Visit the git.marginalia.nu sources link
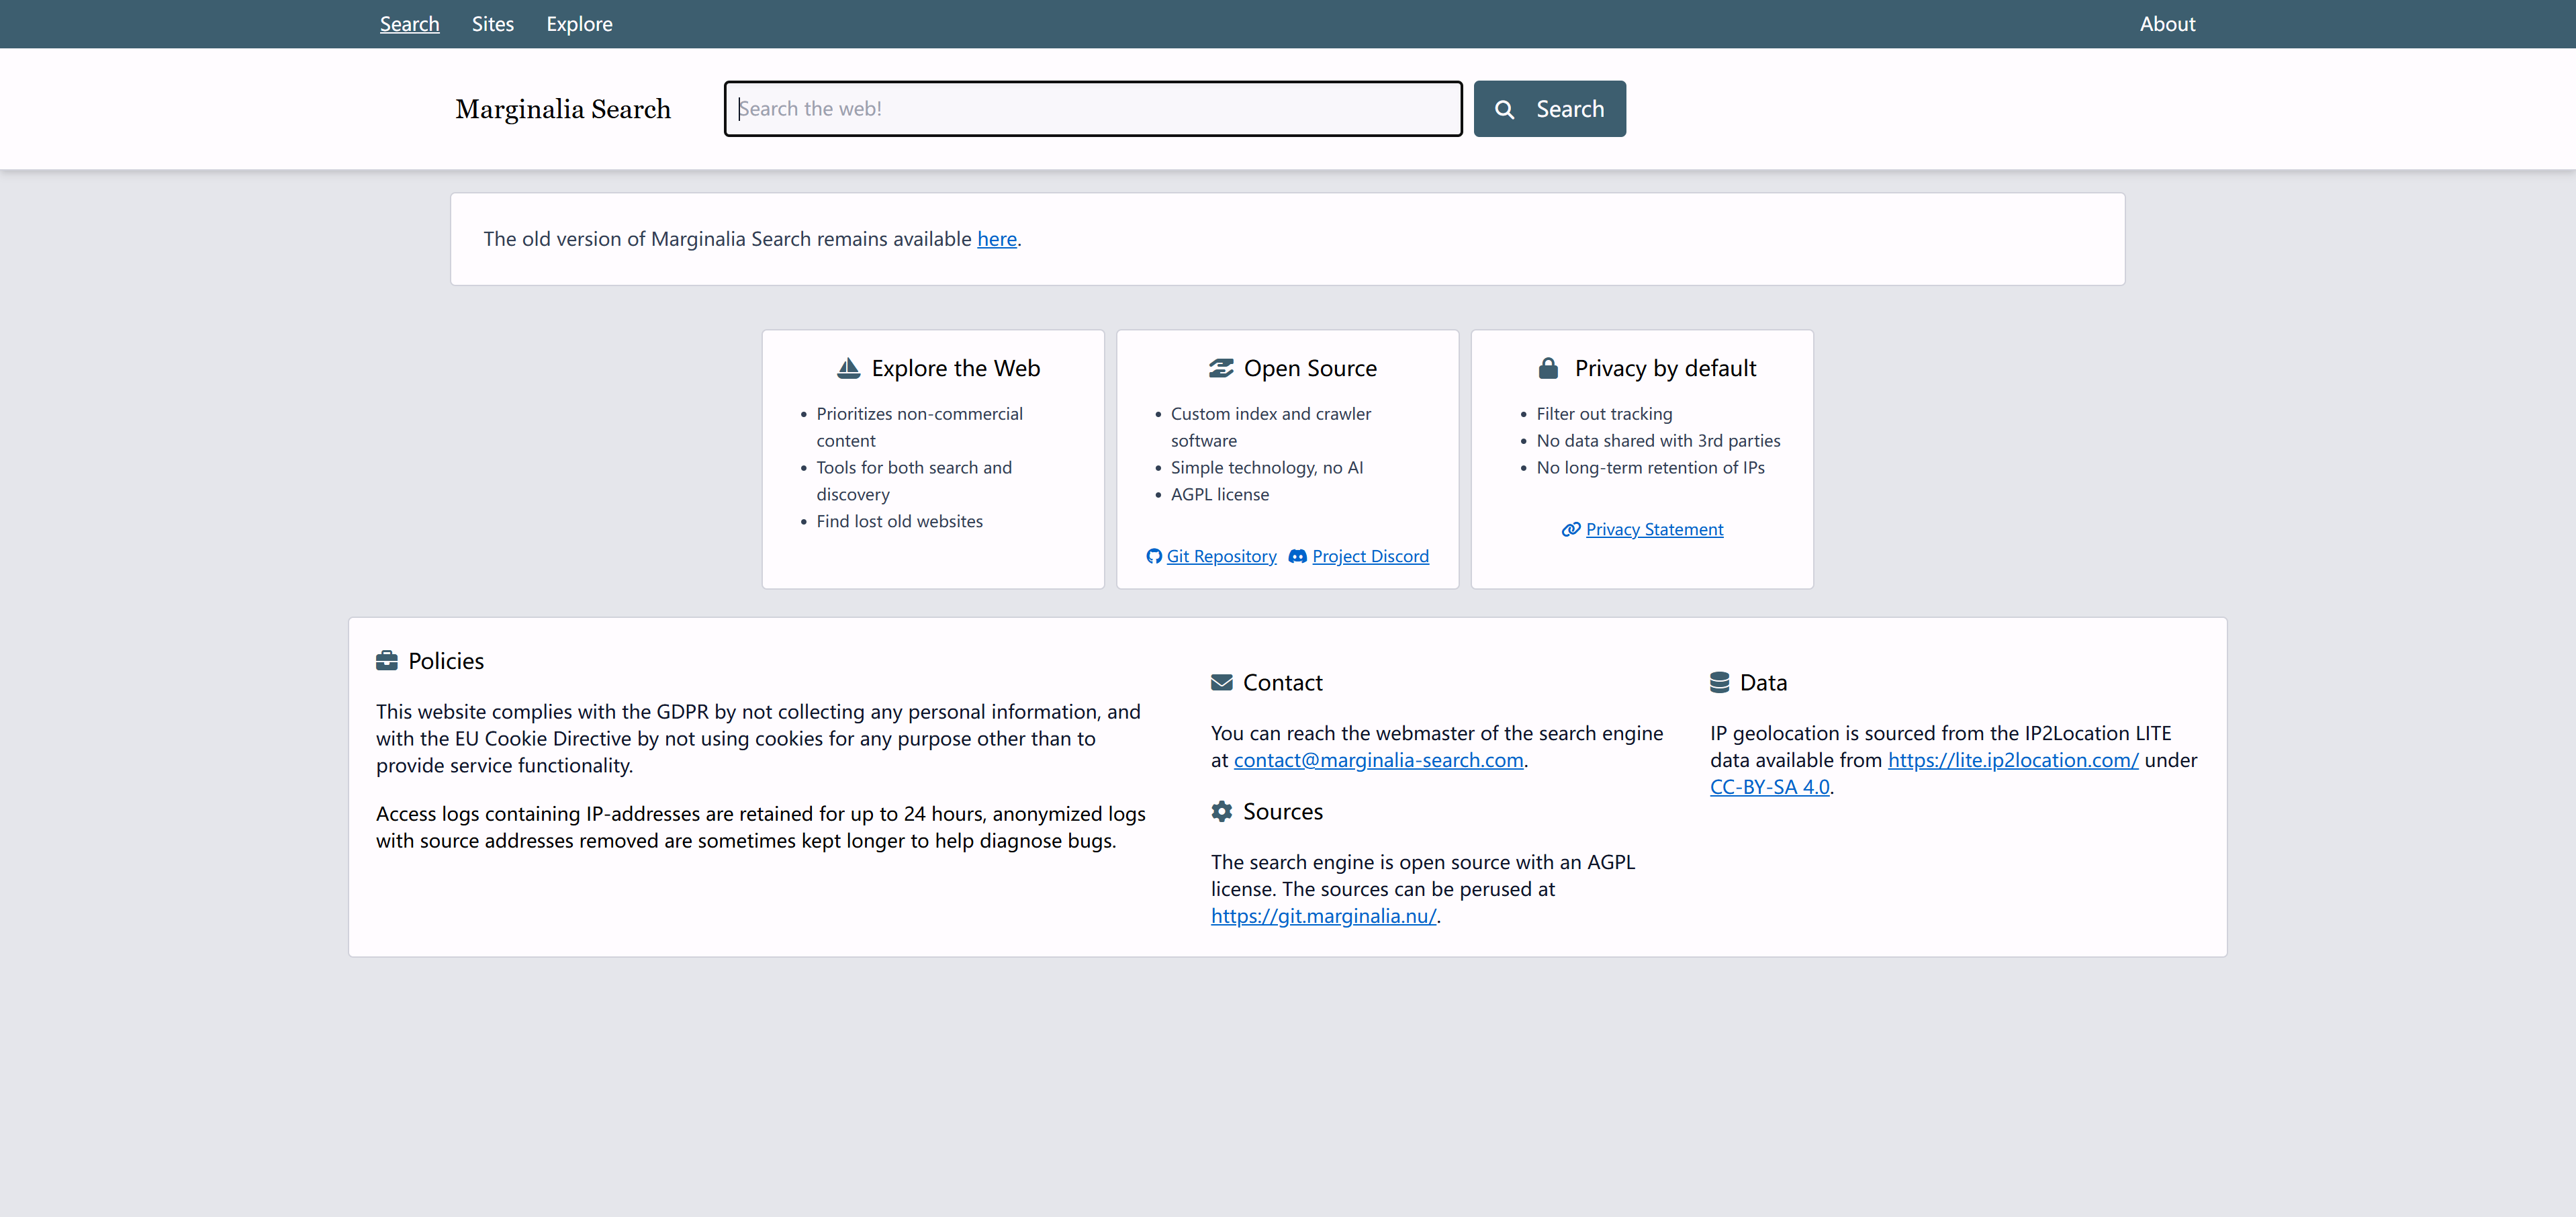This screenshot has height=1217, width=2576. tap(1323, 916)
